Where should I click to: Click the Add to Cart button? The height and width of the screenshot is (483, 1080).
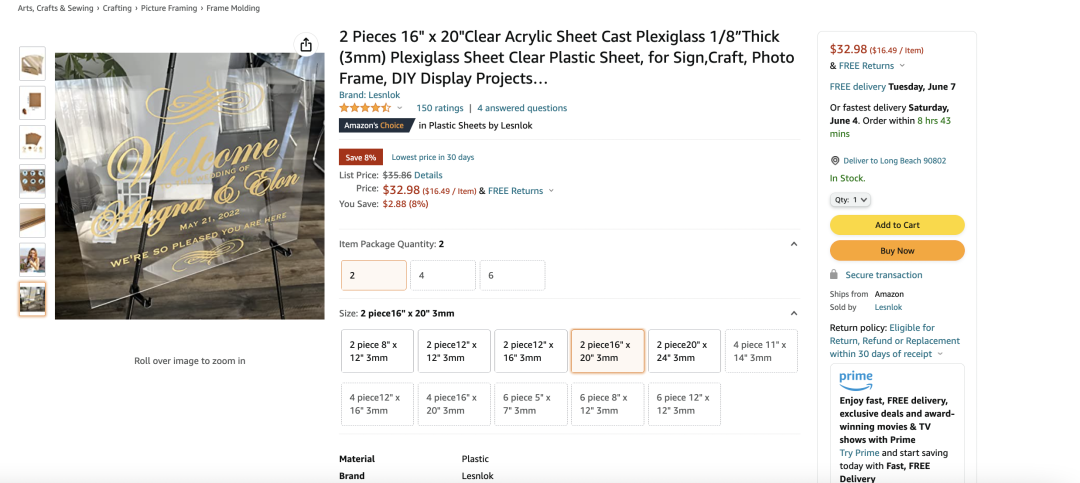pos(897,225)
